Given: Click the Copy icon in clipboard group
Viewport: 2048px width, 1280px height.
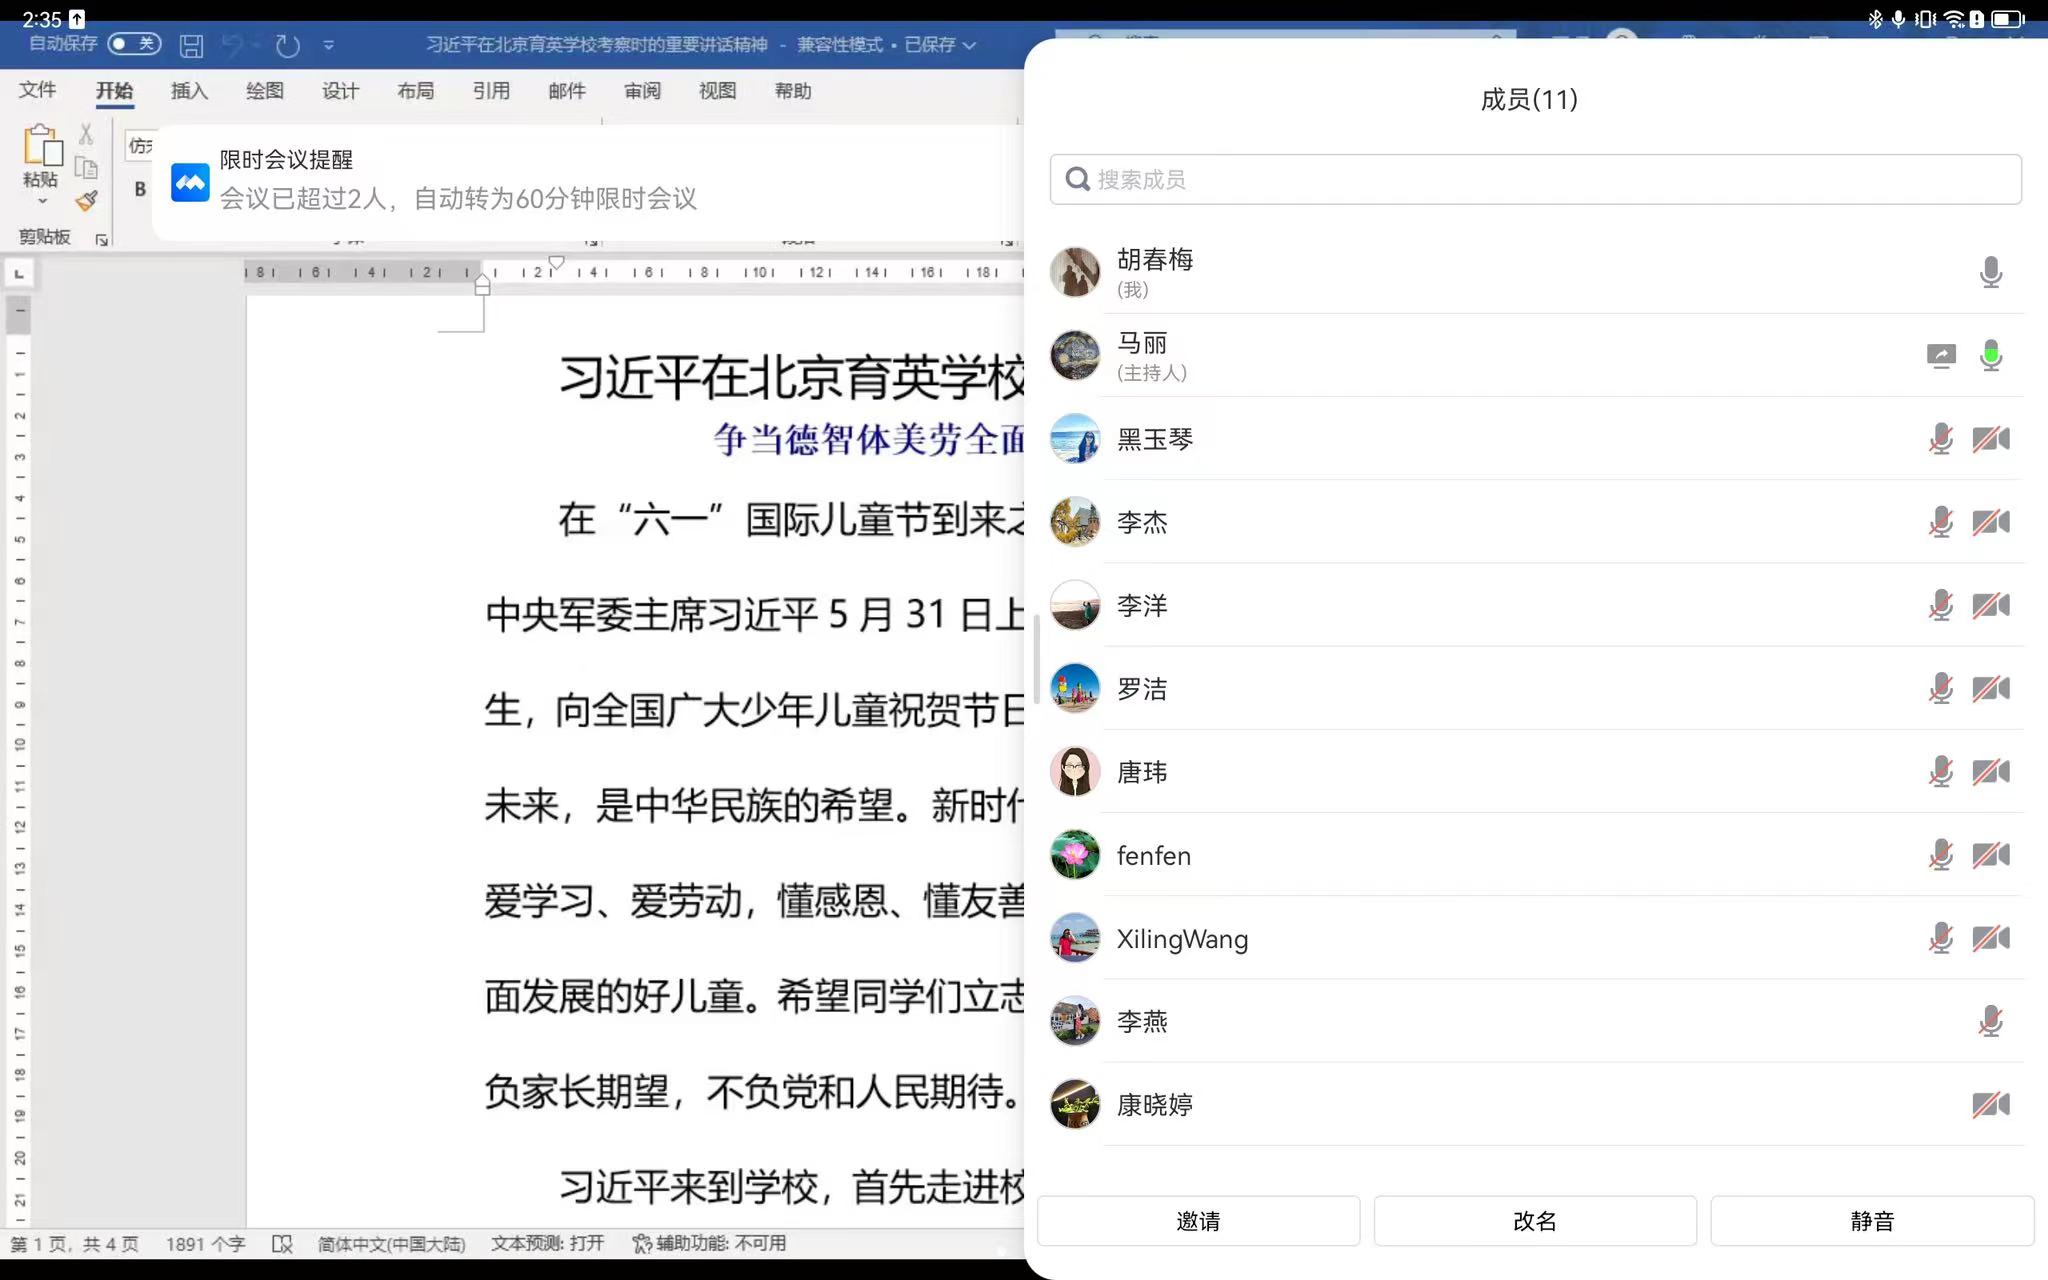Looking at the screenshot, I should click(x=86, y=168).
